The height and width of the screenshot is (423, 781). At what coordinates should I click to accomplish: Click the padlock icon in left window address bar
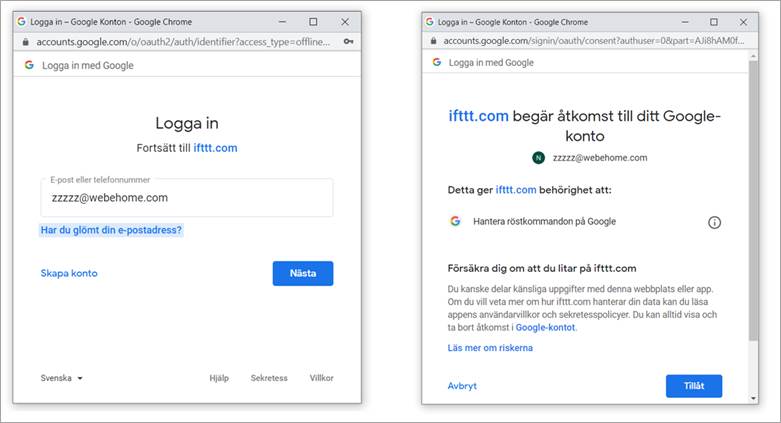coord(25,42)
